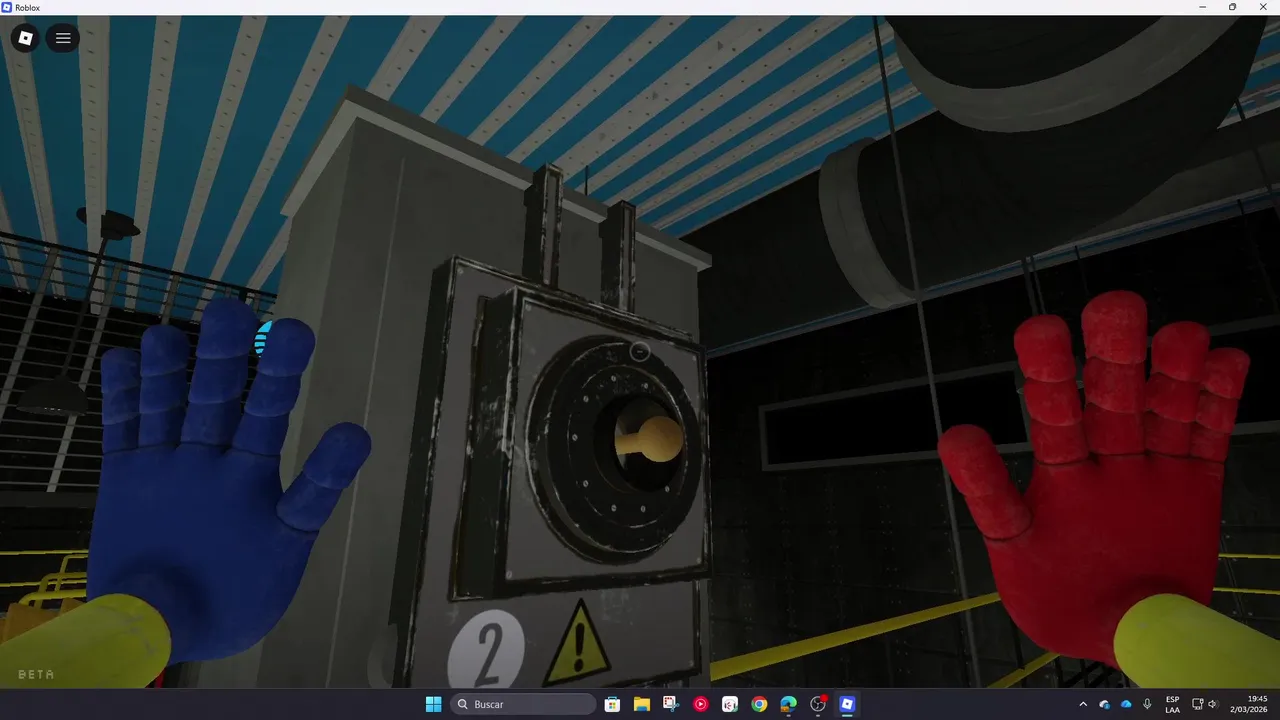Click the microphone tray icon
The height and width of the screenshot is (720, 1280).
coord(1147,704)
